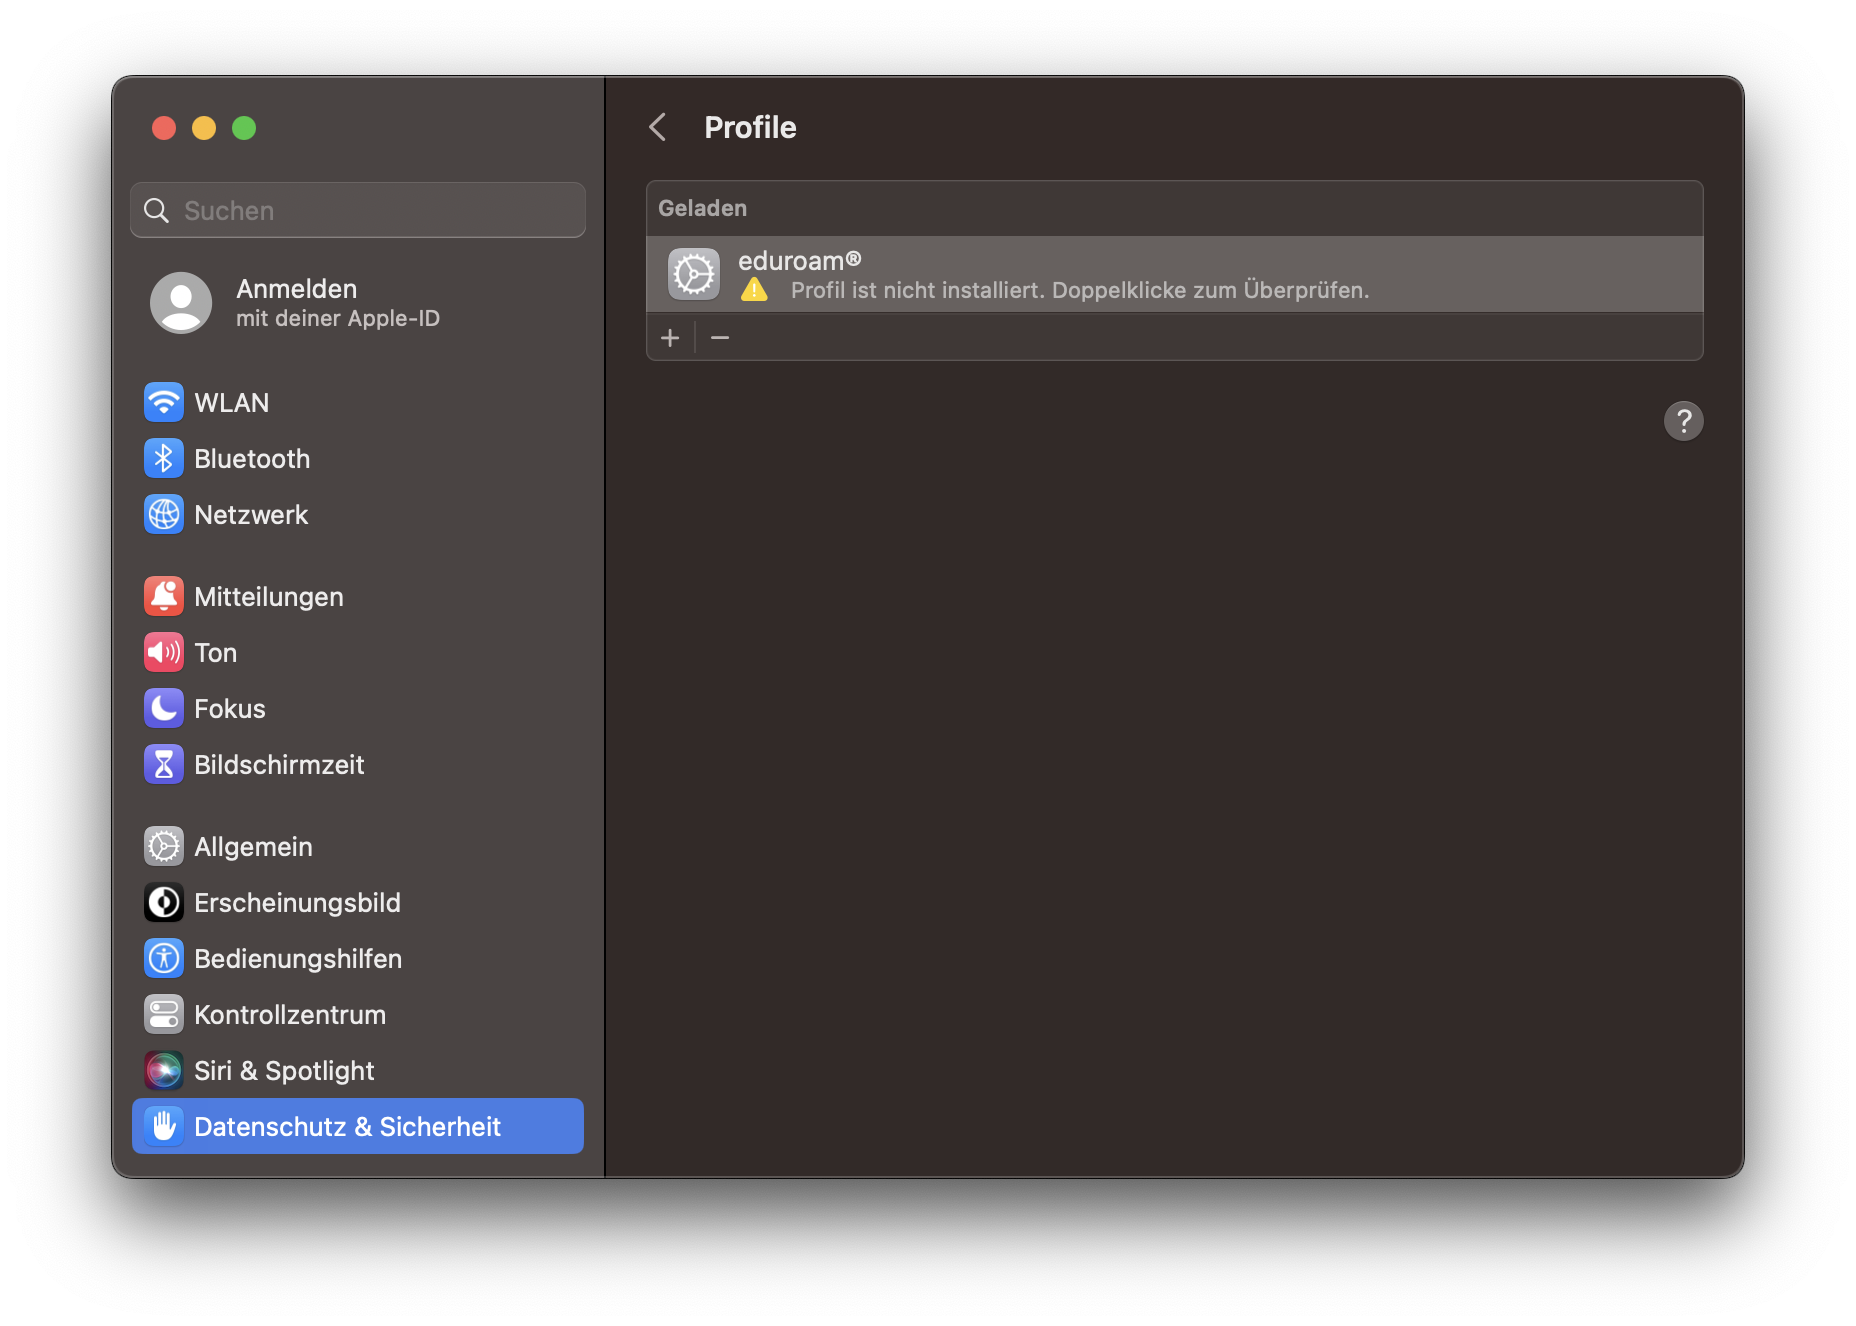Open Netzwerk globe icon
The height and width of the screenshot is (1326, 1856).
pos(164,515)
